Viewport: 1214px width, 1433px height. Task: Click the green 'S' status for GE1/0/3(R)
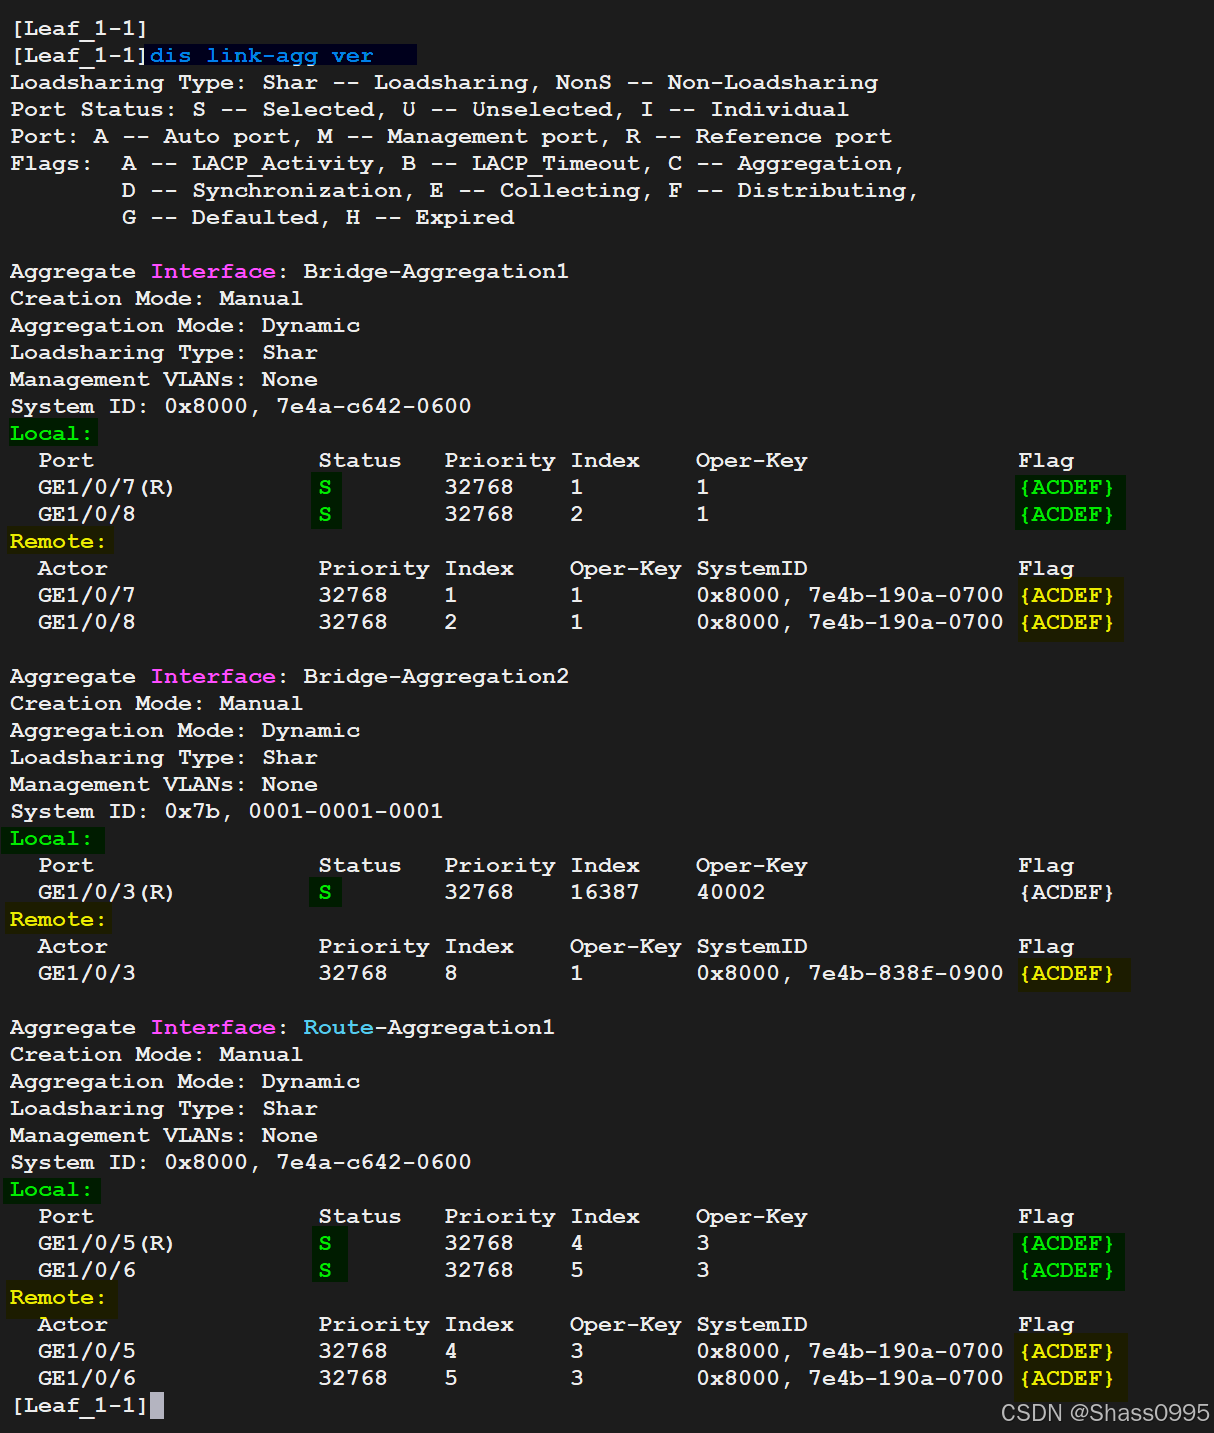[325, 893]
